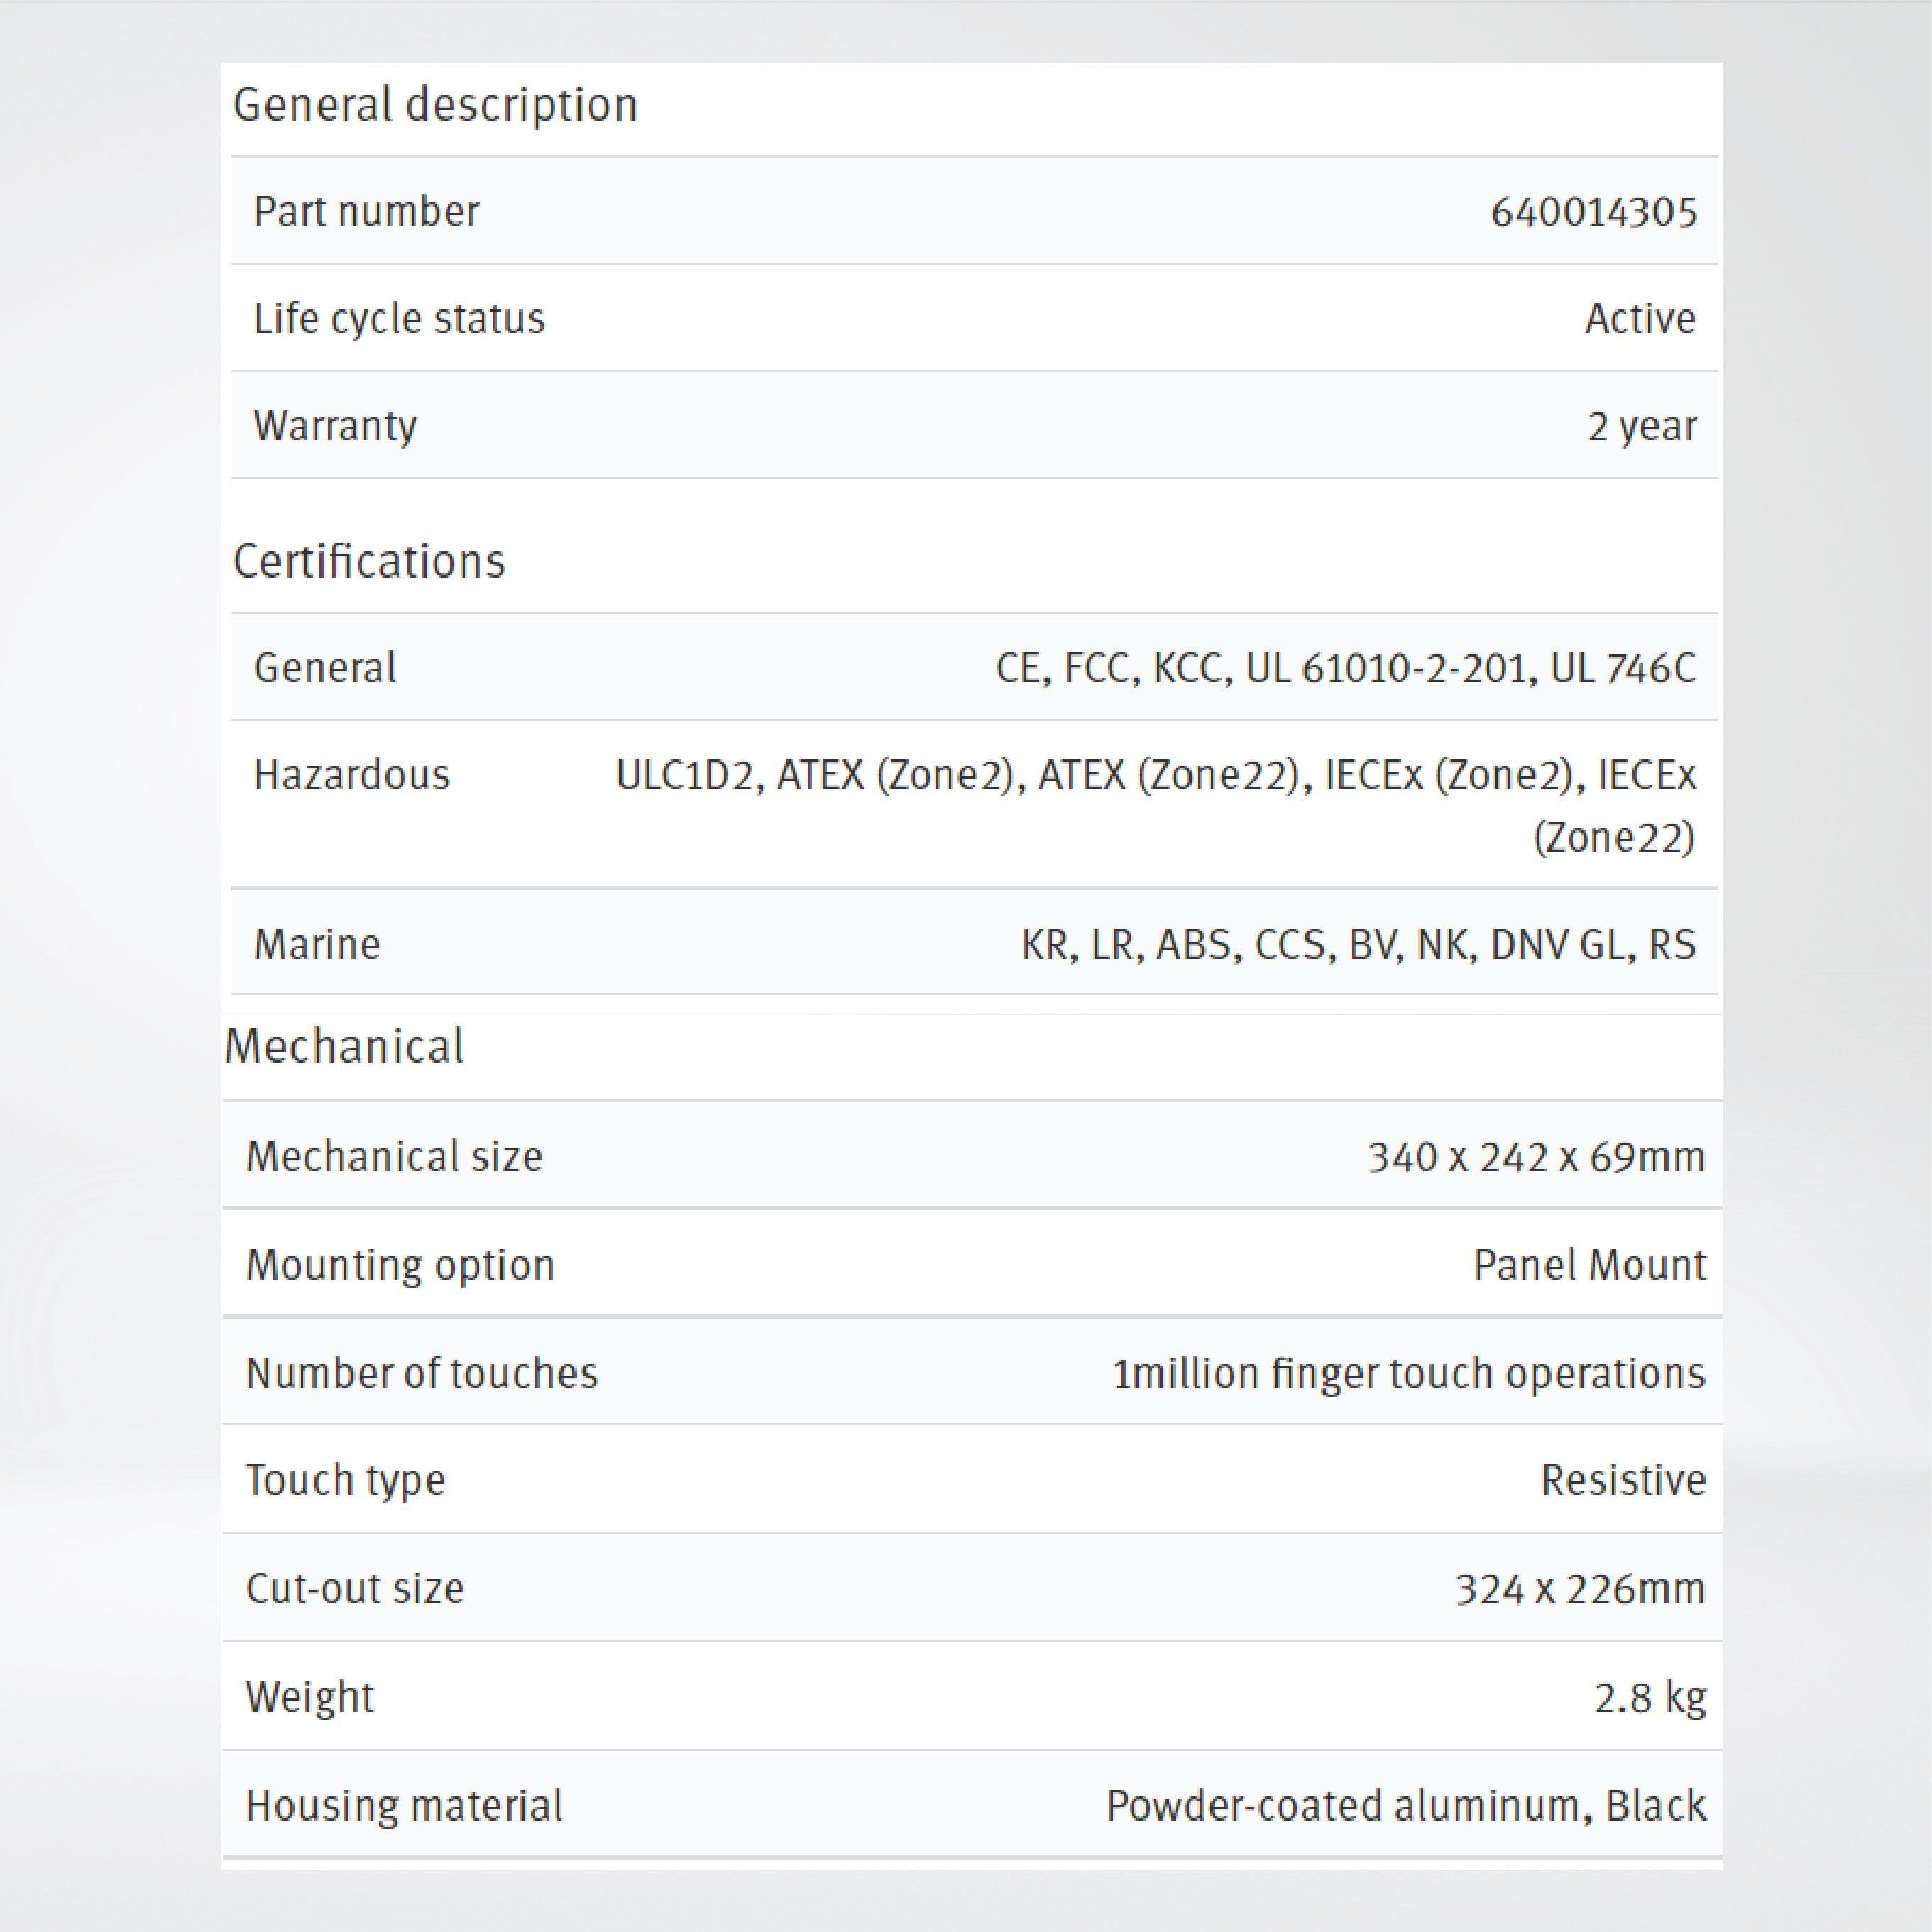This screenshot has height=1932, width=1932.
Task: Select the 340 x 242 x 69mm value
Action: 1536,1157
